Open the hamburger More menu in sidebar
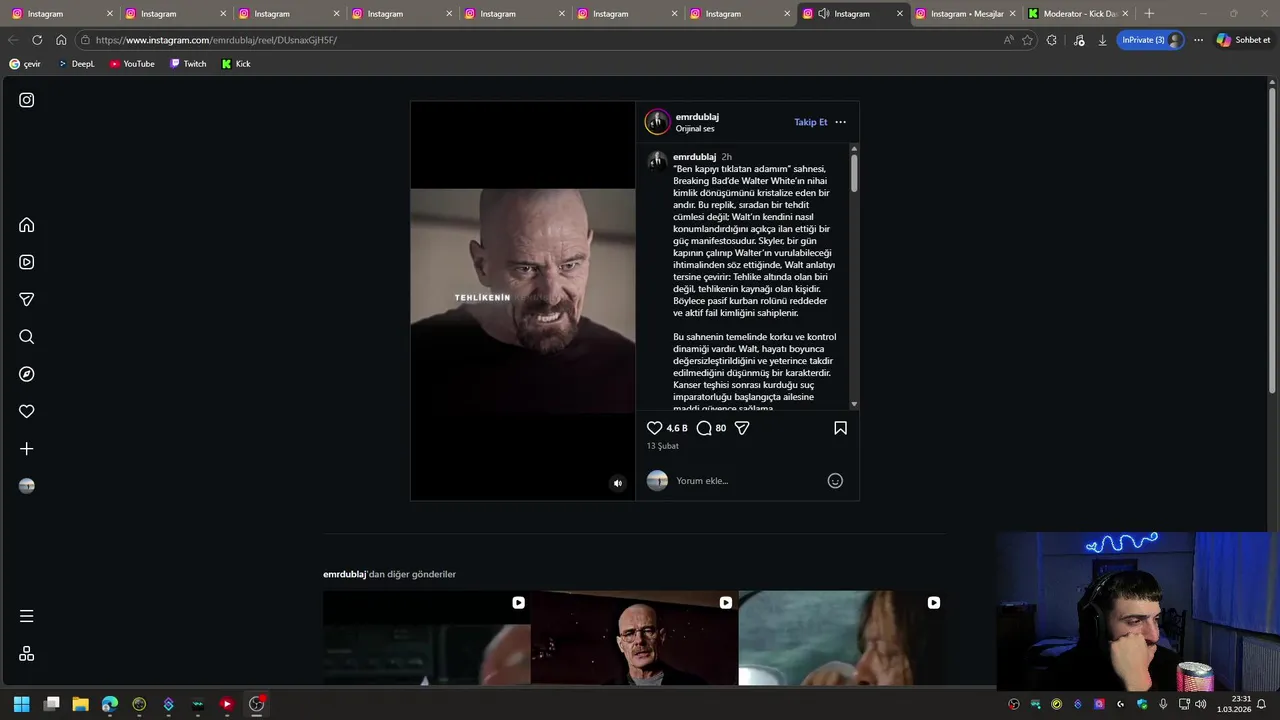The width and height of the screenshot is (1280, 720). click(27, 616)
